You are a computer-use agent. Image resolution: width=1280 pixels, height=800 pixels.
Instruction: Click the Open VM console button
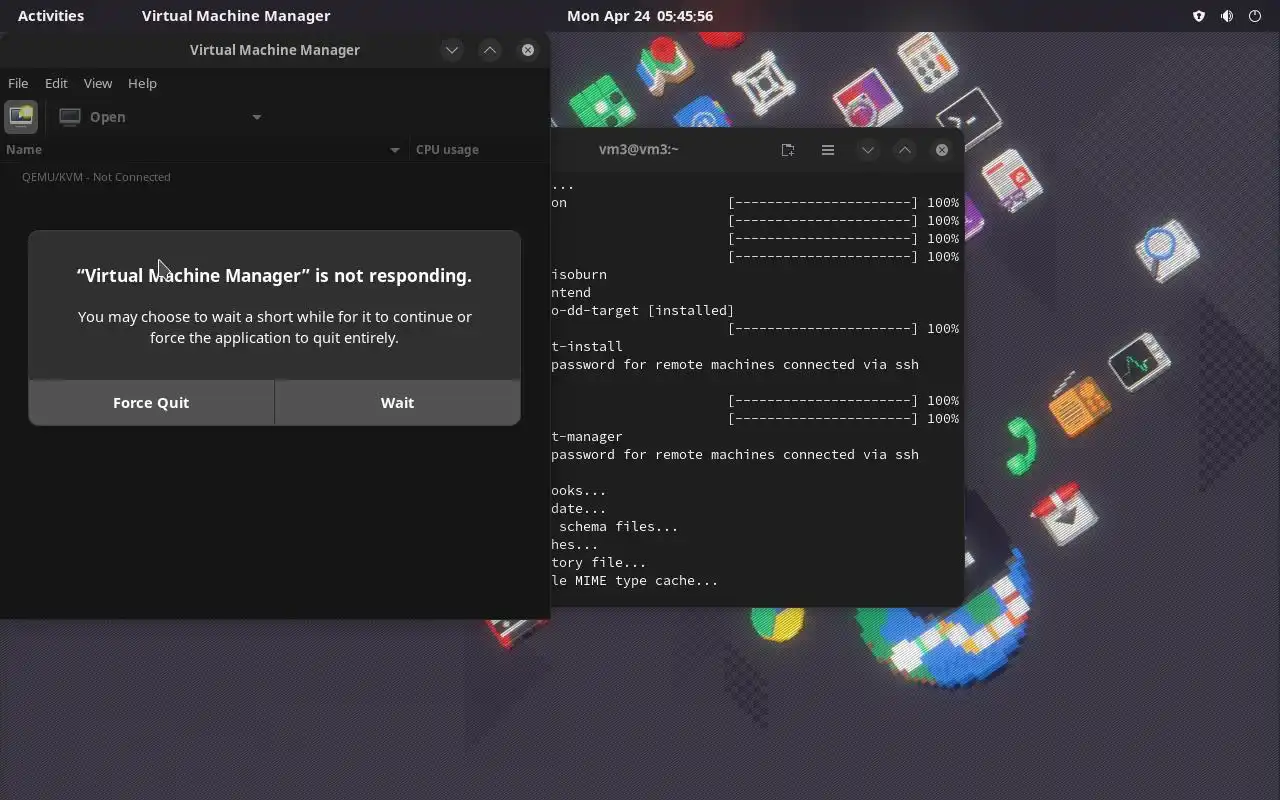[93, 117]
